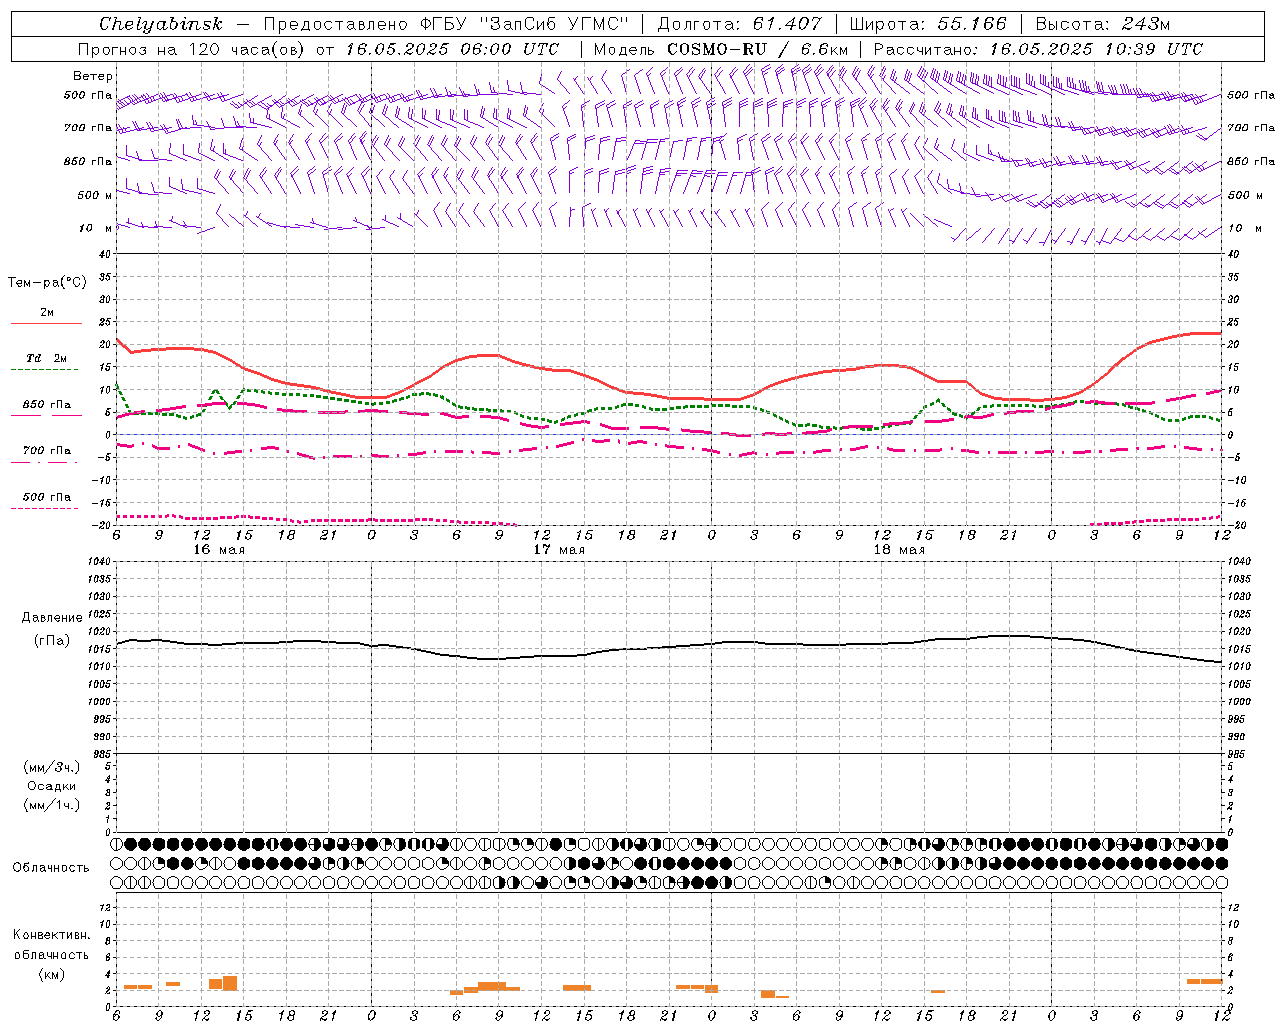This screenshot has height=1024, width=1280.
Task: Click the "17 мая" date label
Action: [559, 549]
